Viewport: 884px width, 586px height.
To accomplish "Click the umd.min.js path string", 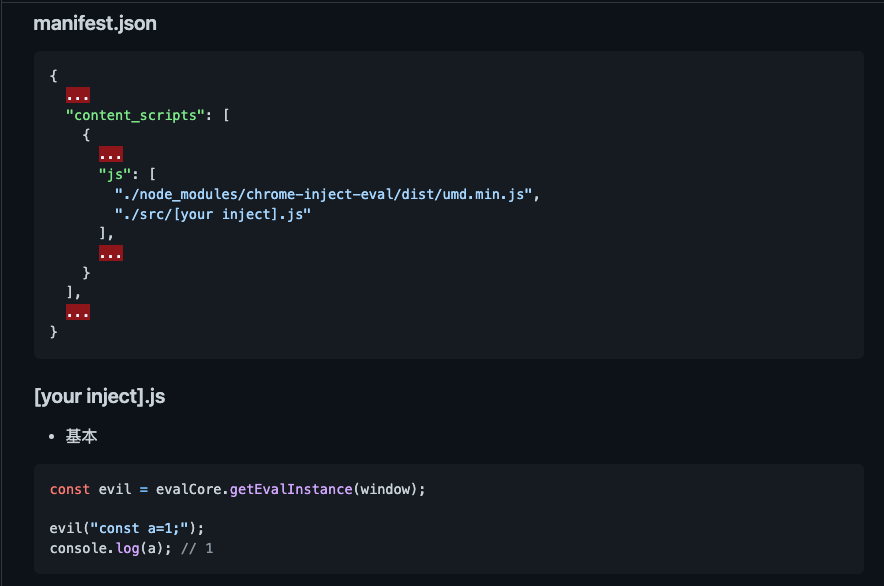I will click(324, 194).
